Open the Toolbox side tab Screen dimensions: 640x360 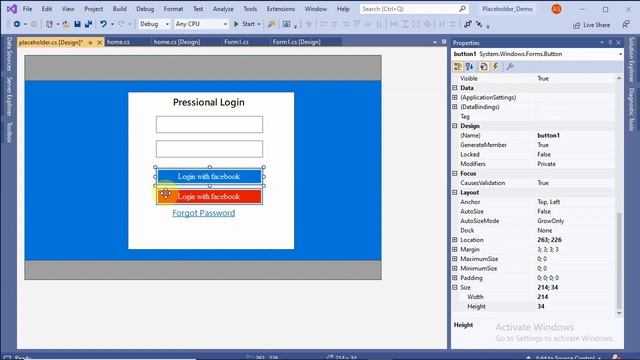[x=9, y=132]
